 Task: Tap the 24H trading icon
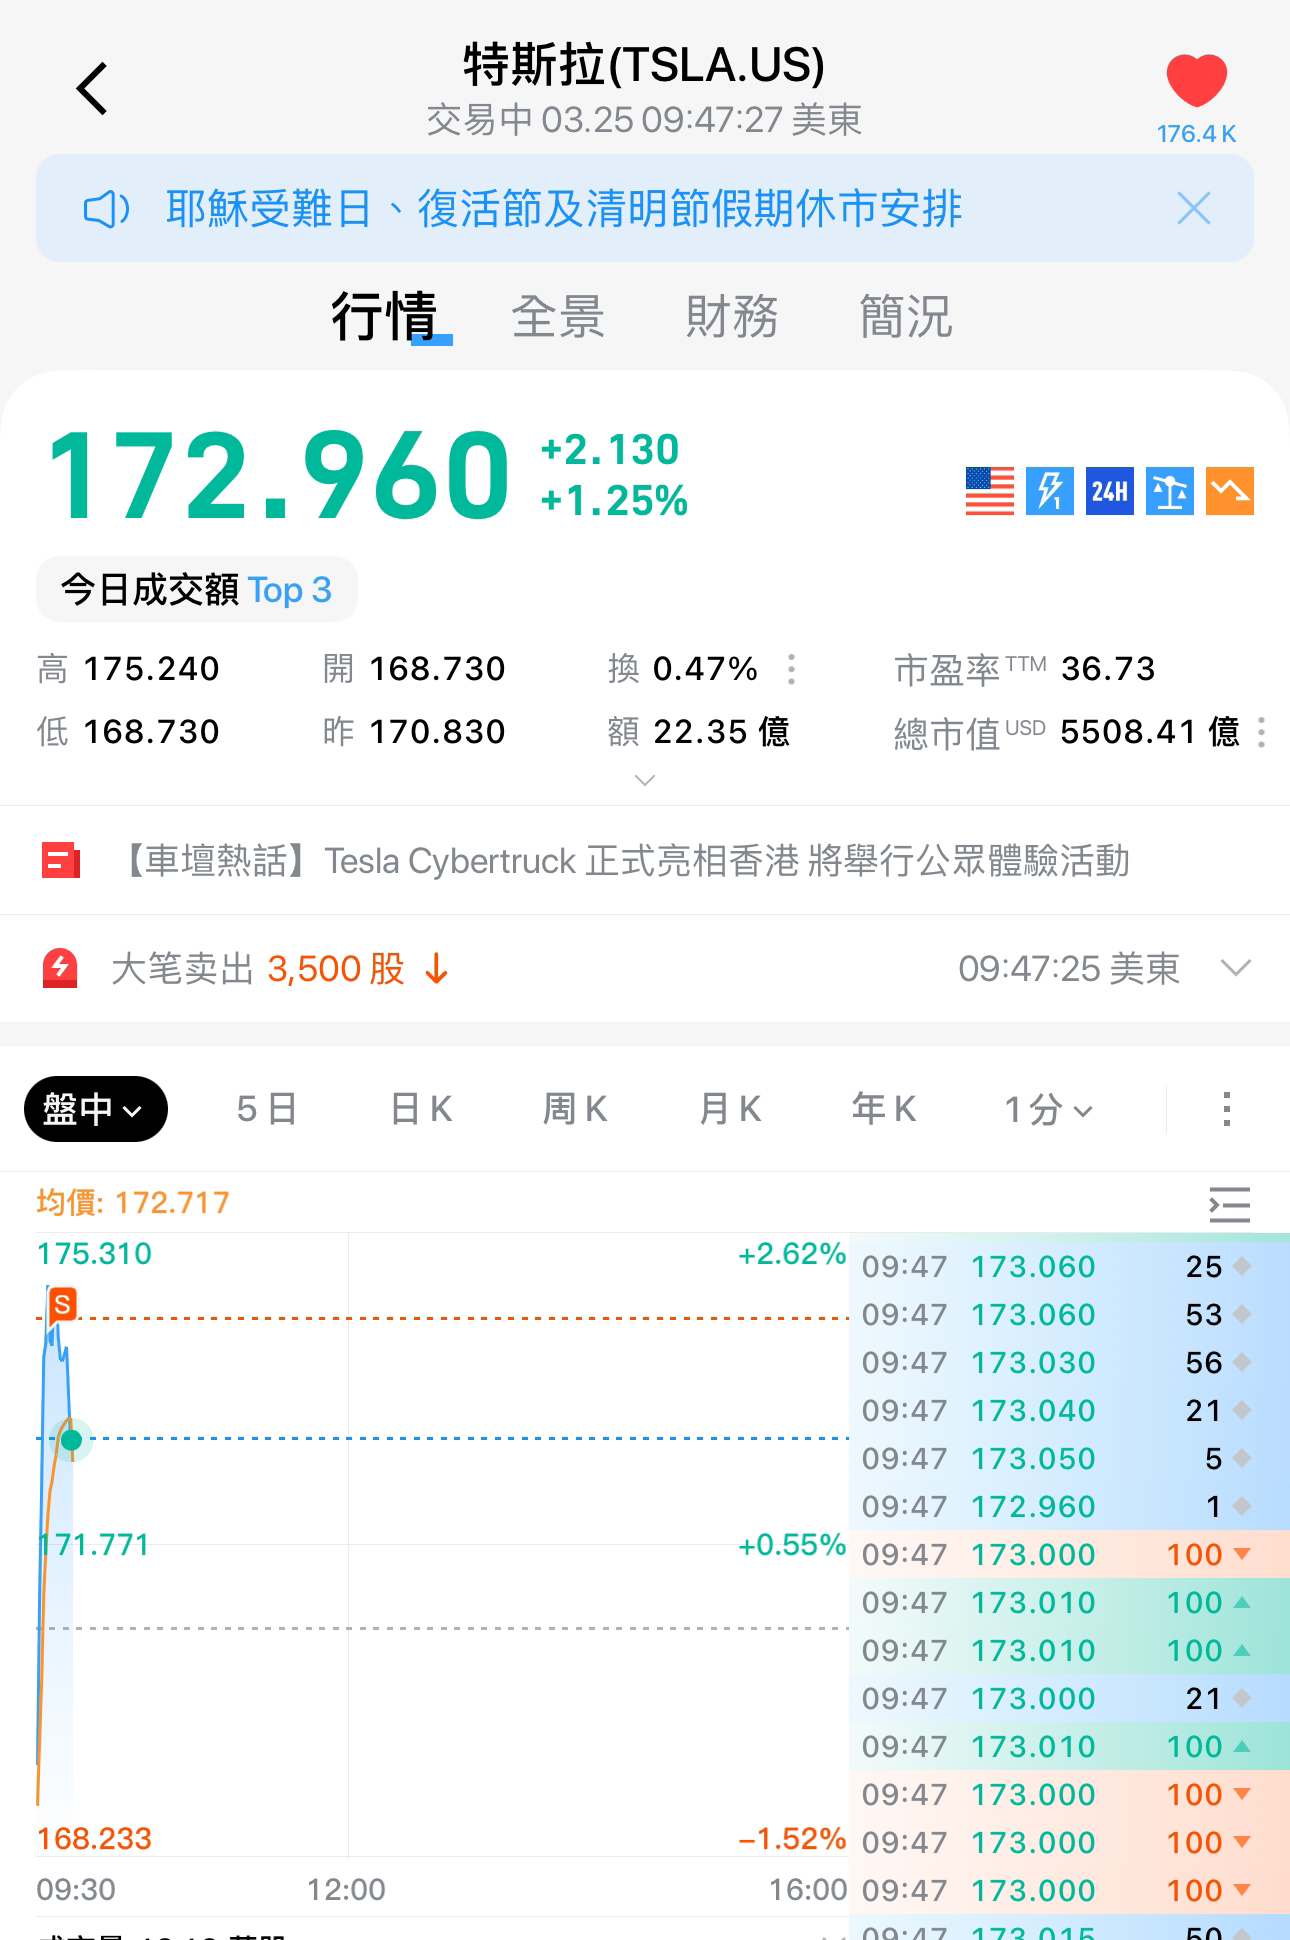tap(1109, 491)
